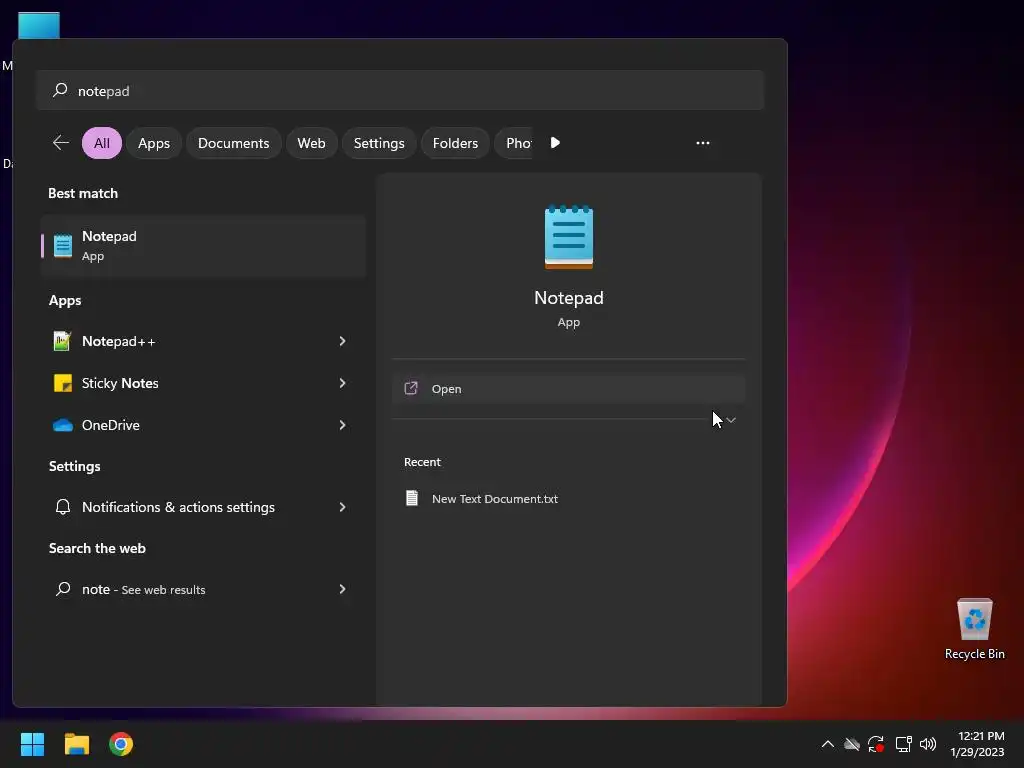Click the sync update tray icon

coord(876,744)
